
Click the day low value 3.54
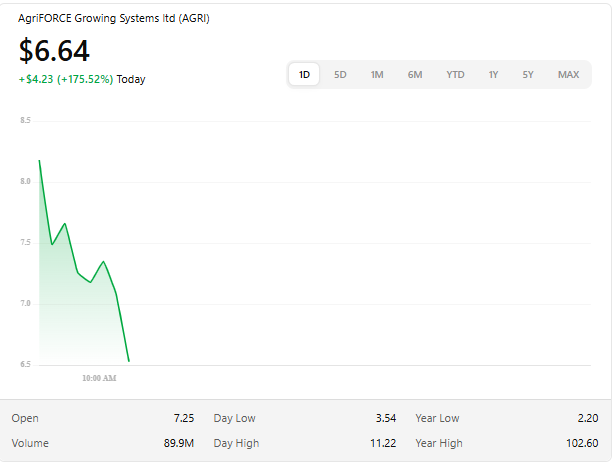point(386,418)
